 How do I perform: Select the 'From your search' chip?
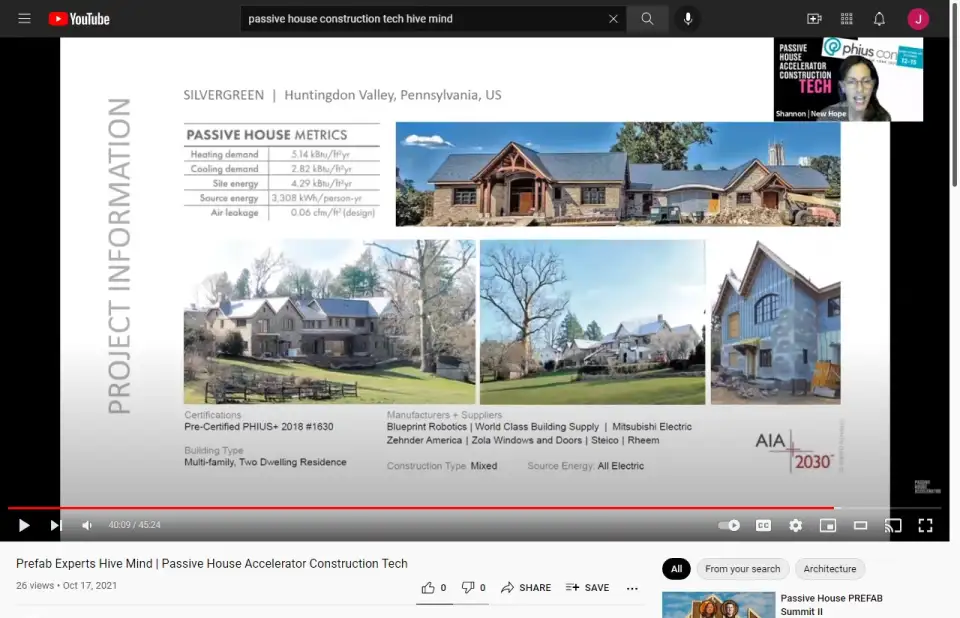click(742, 569)
